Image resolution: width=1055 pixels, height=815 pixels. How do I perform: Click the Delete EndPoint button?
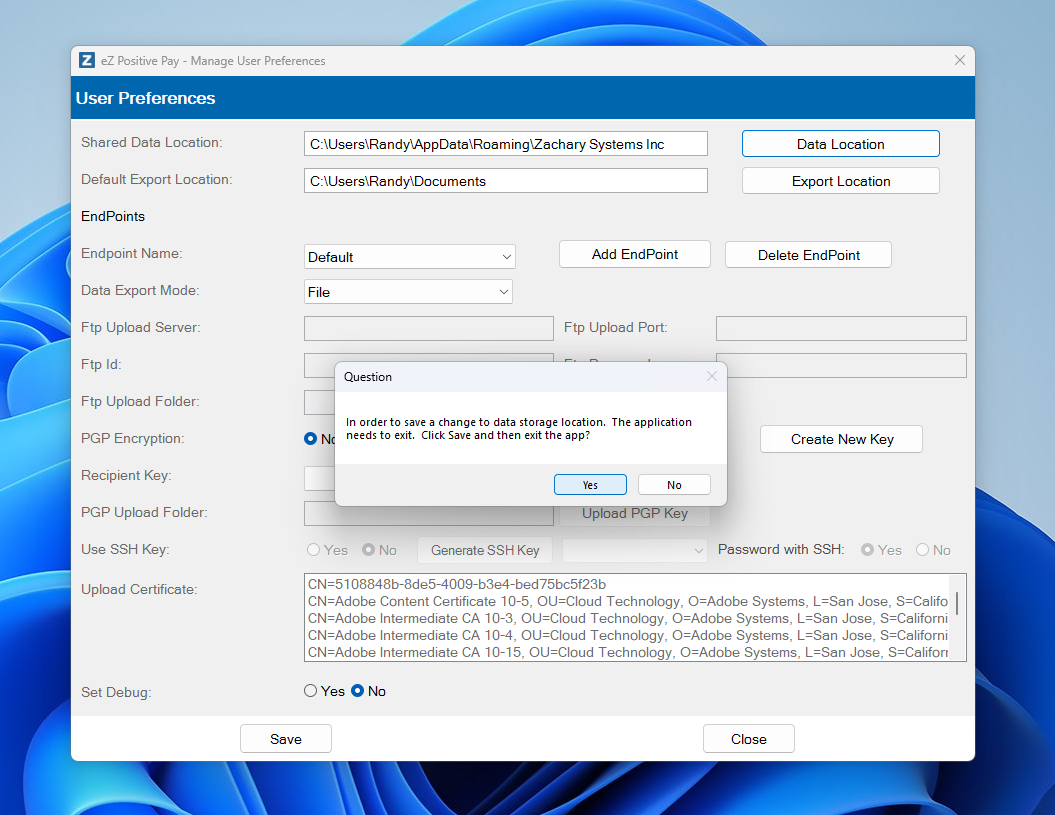coord(808,255)
